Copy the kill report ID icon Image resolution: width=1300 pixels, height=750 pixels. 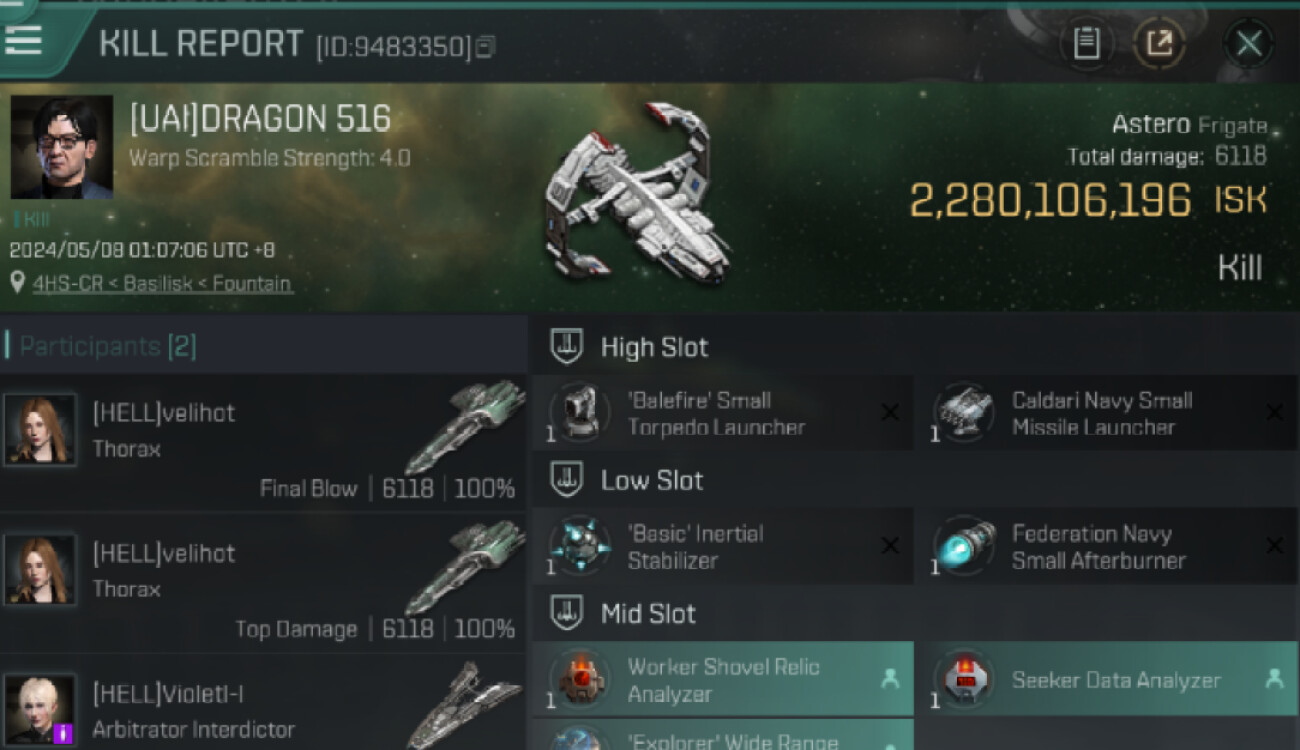click(x=485, y=46)
